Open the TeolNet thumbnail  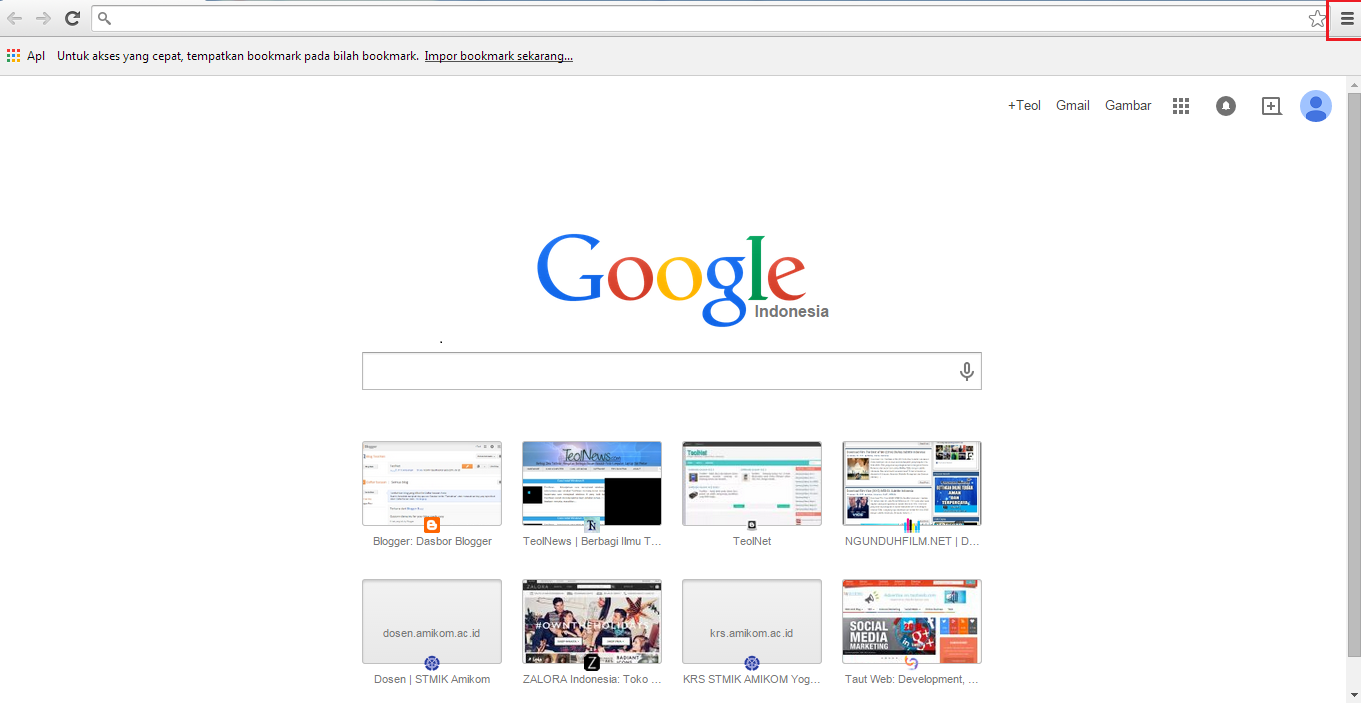752,484
